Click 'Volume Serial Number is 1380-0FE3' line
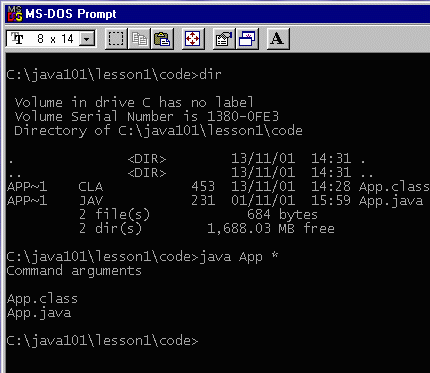430x373 pixels. (x=146, y=116)
